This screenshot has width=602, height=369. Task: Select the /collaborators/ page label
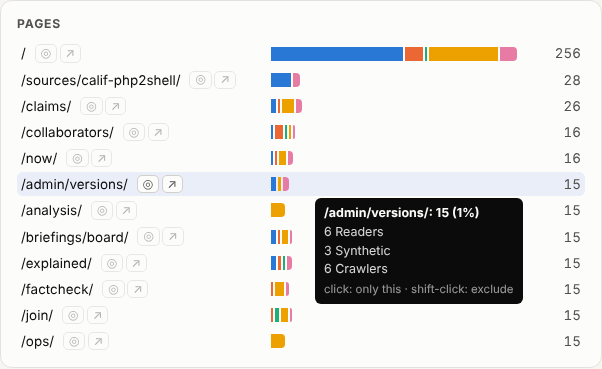click(67, 132)
